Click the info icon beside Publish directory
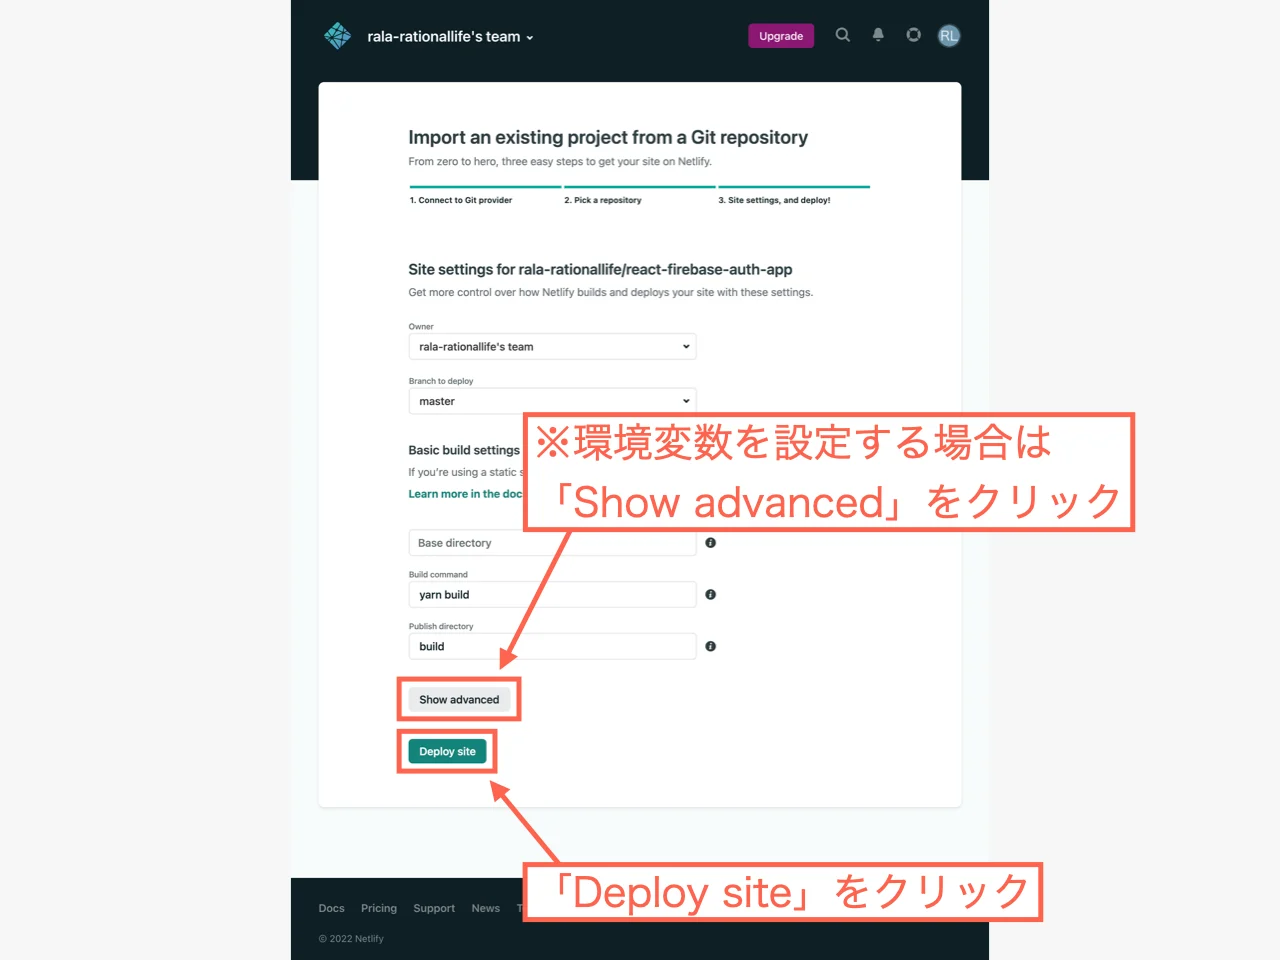The height and width of the screenshot is (960, 1280). (710, 646)
